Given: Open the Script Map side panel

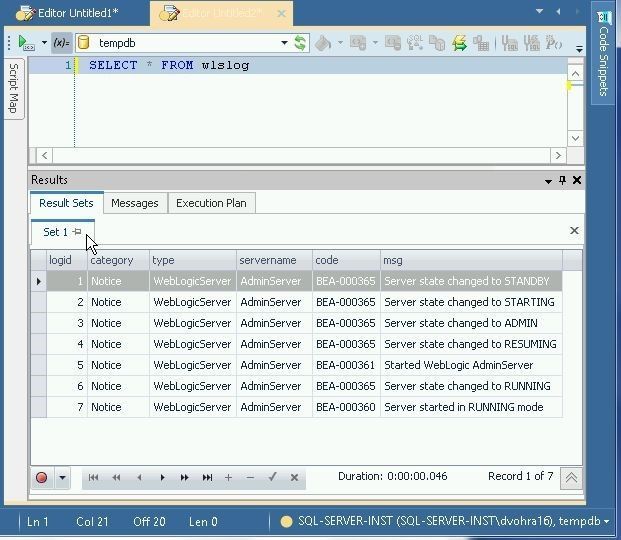Looking at the screenshot, I should (x=13, y=89).
